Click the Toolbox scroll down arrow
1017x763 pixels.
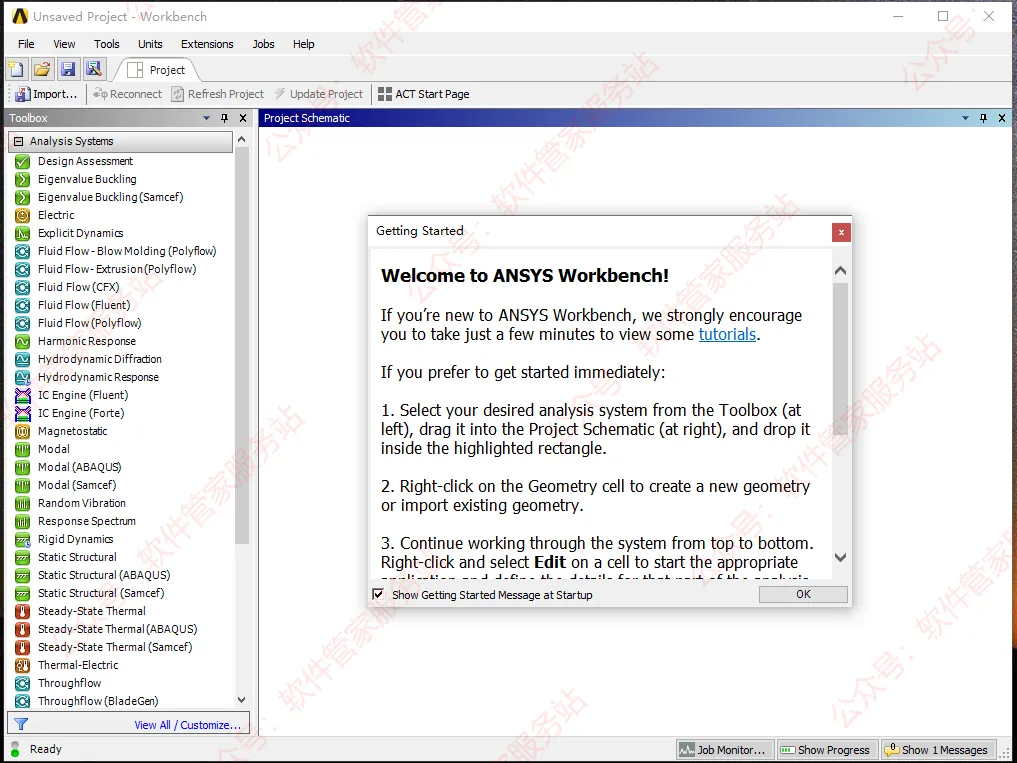(242, 700)
